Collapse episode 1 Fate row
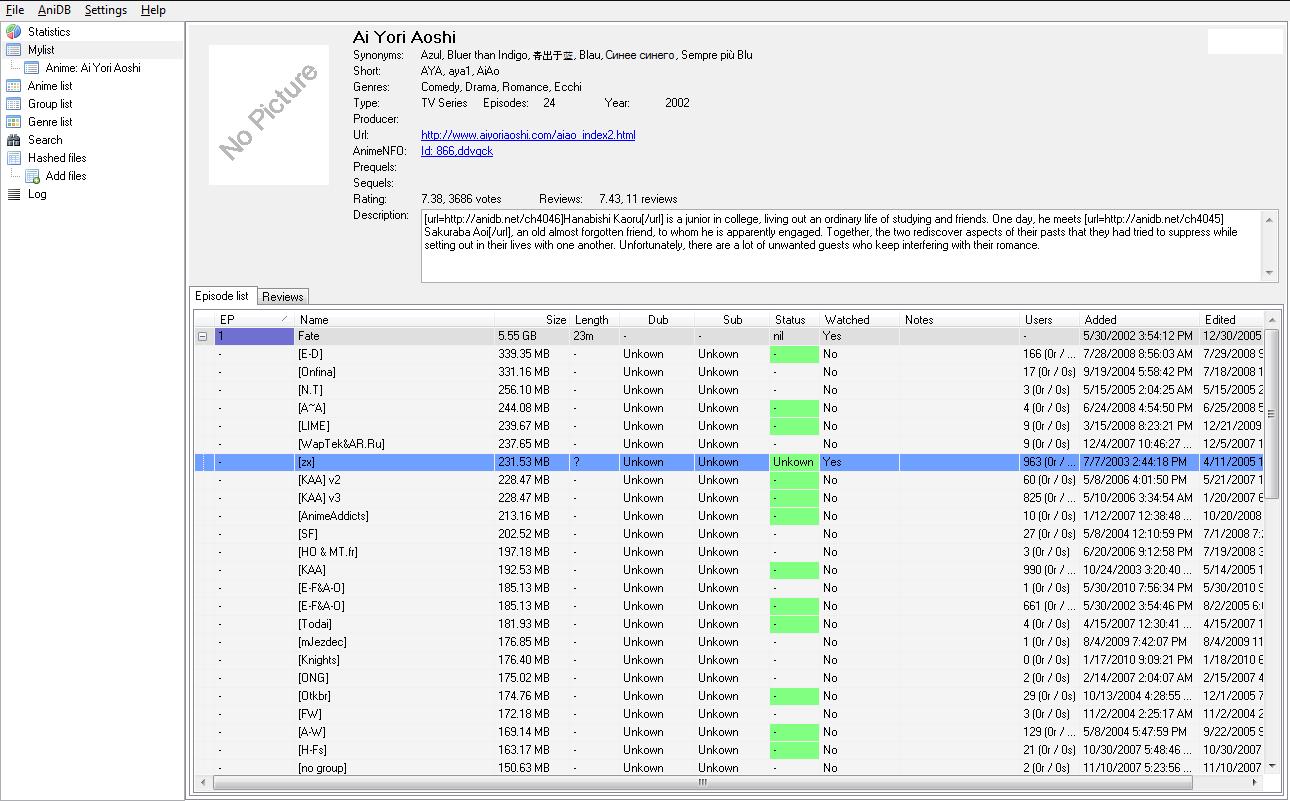This screenshot has height=801, width=1290. click(x=202, y=337)
